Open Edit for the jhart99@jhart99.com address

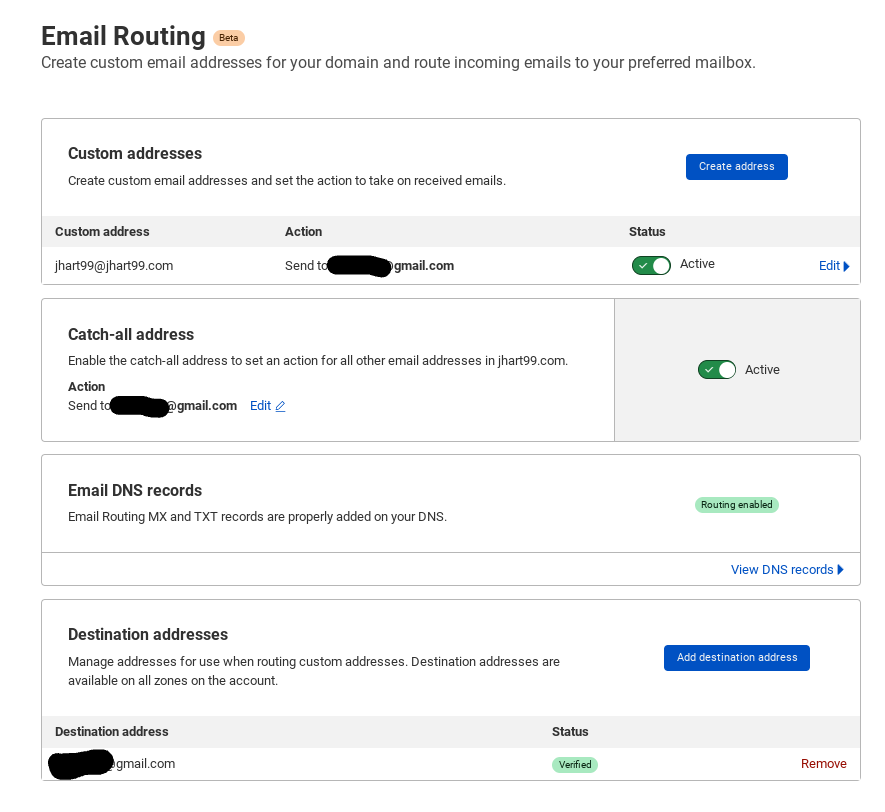click(829, 266)
